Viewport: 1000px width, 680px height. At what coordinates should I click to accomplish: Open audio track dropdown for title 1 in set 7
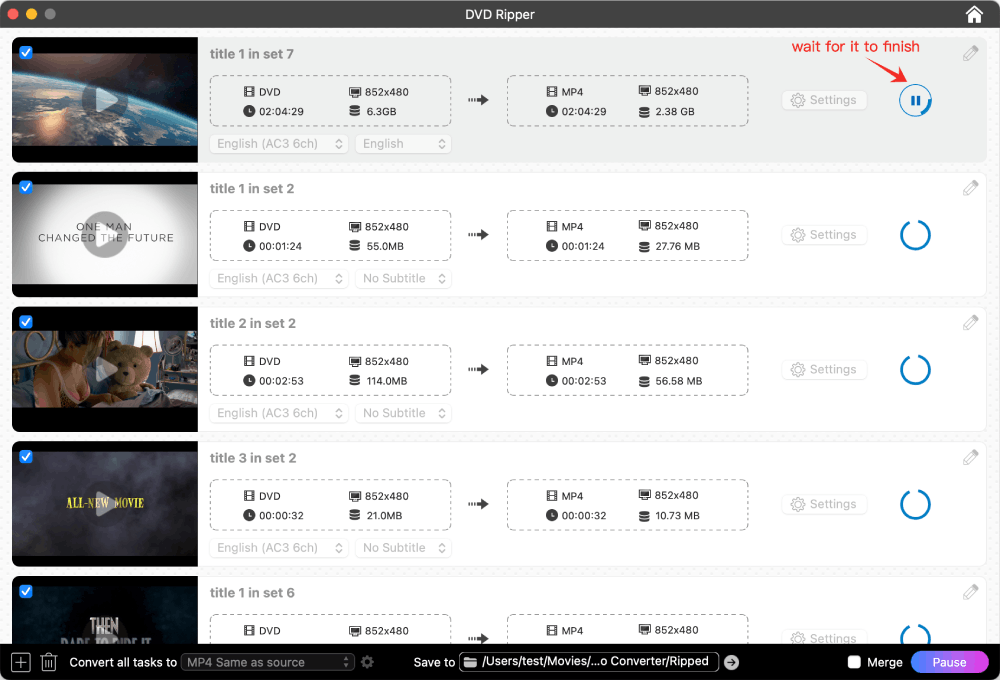[280, 144]
